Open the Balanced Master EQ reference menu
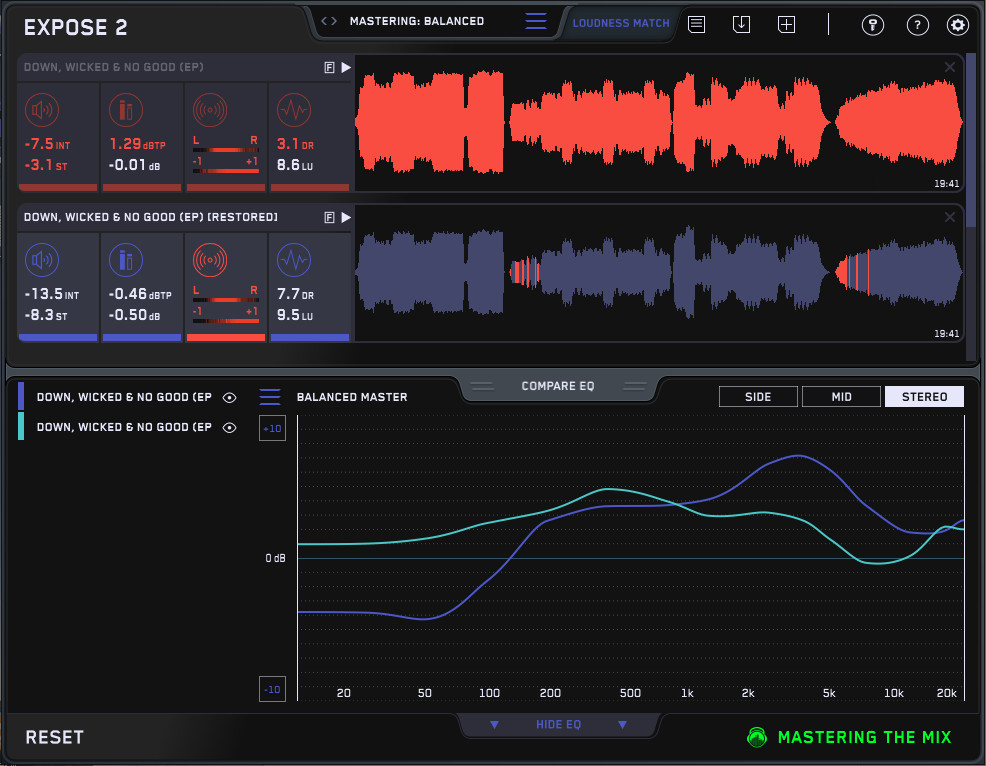Image resolution: width=986 pixels, height=766 pixels. [270, 397]
